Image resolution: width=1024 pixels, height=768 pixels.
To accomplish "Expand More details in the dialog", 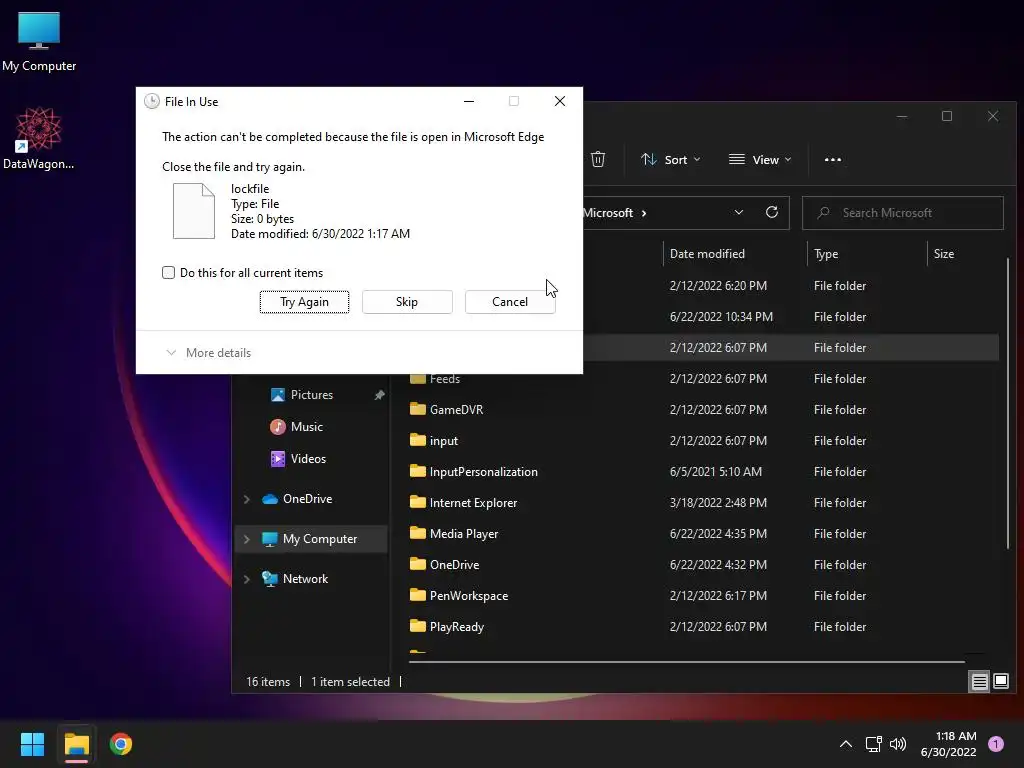I will tap(208, 353).
